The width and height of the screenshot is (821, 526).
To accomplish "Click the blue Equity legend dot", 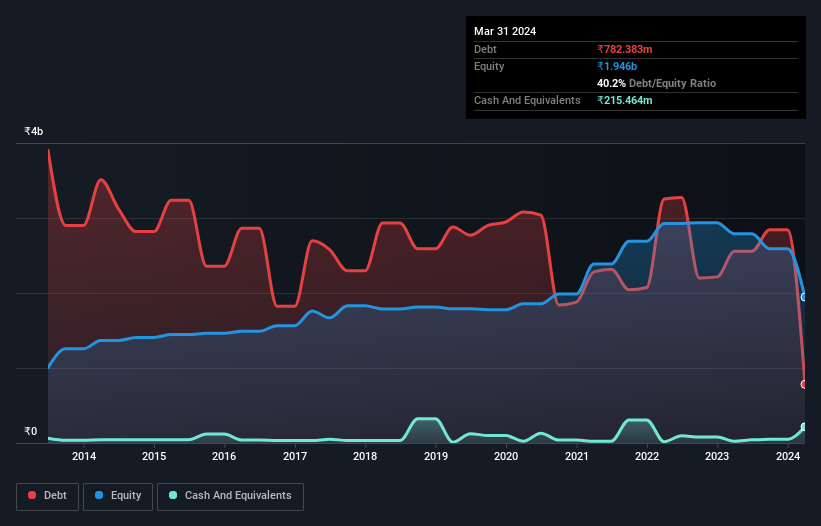I will pos(99,495).
